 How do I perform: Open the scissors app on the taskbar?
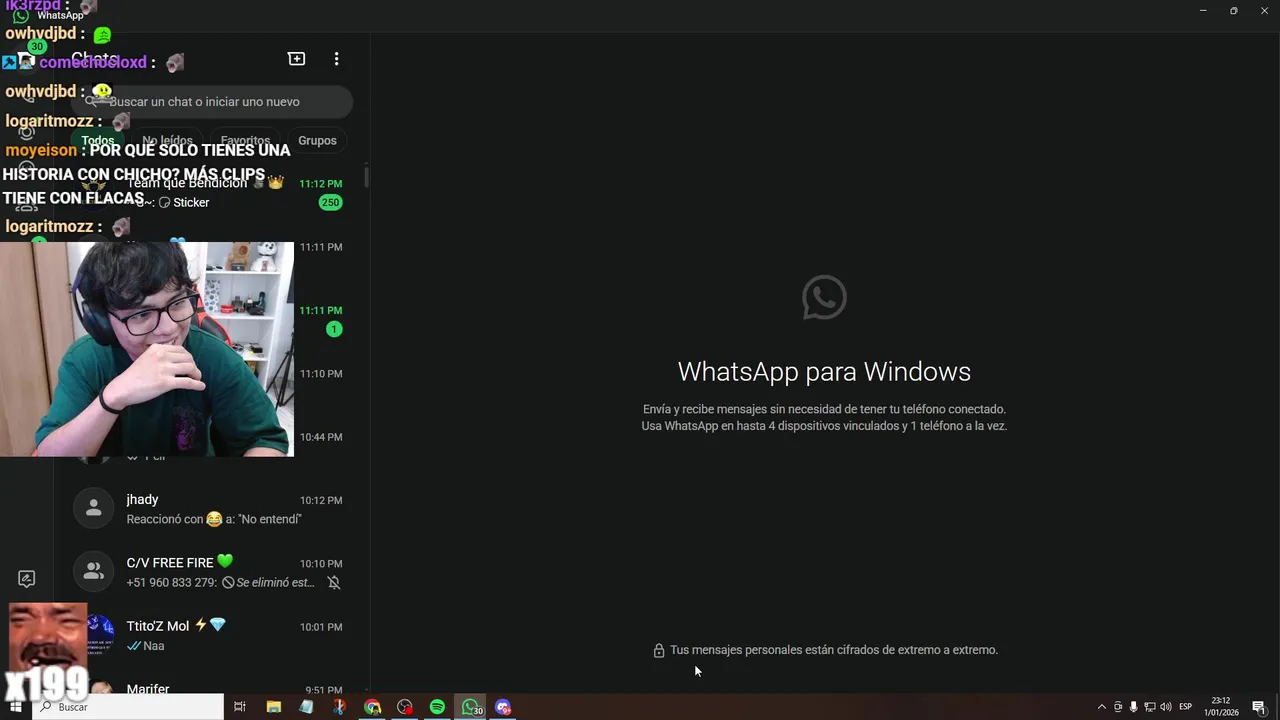pos(339,707)
